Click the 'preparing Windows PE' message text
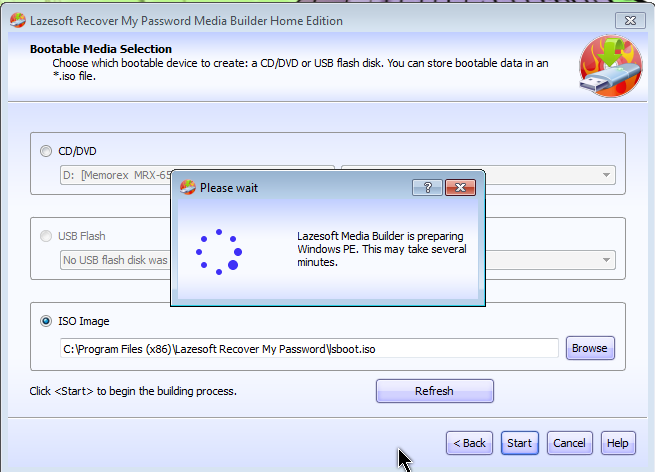This screenshot has width=655, height=472. pyautogui.click(x=382, y=249)
